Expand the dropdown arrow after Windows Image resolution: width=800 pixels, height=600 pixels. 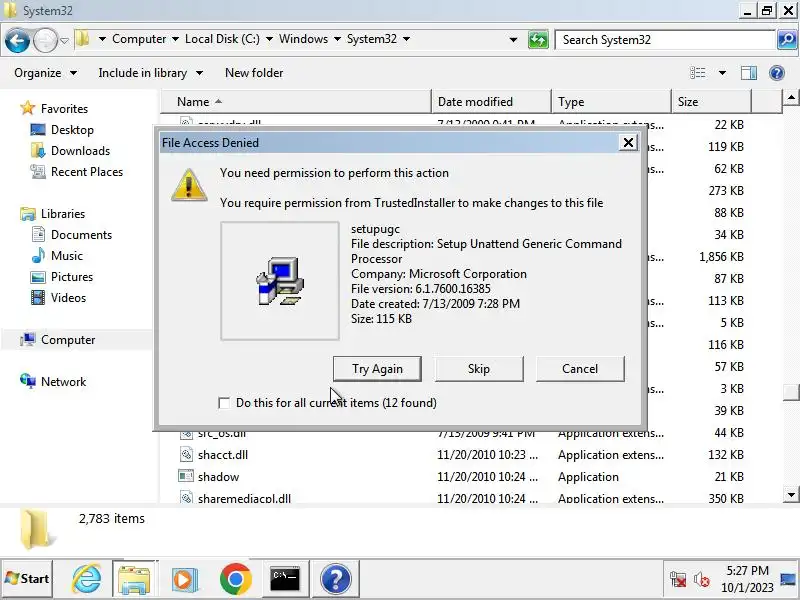point(337,39)
